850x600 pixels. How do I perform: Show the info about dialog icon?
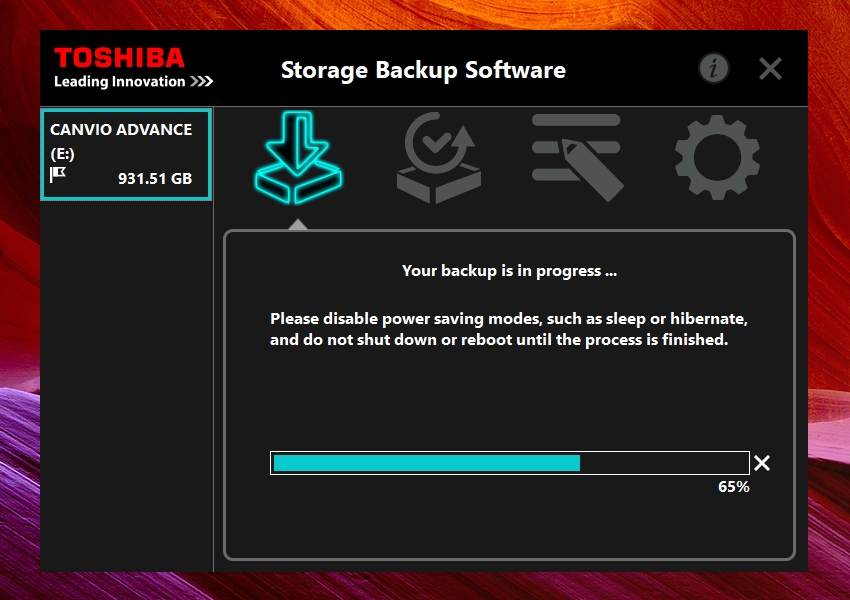point(713,68)
